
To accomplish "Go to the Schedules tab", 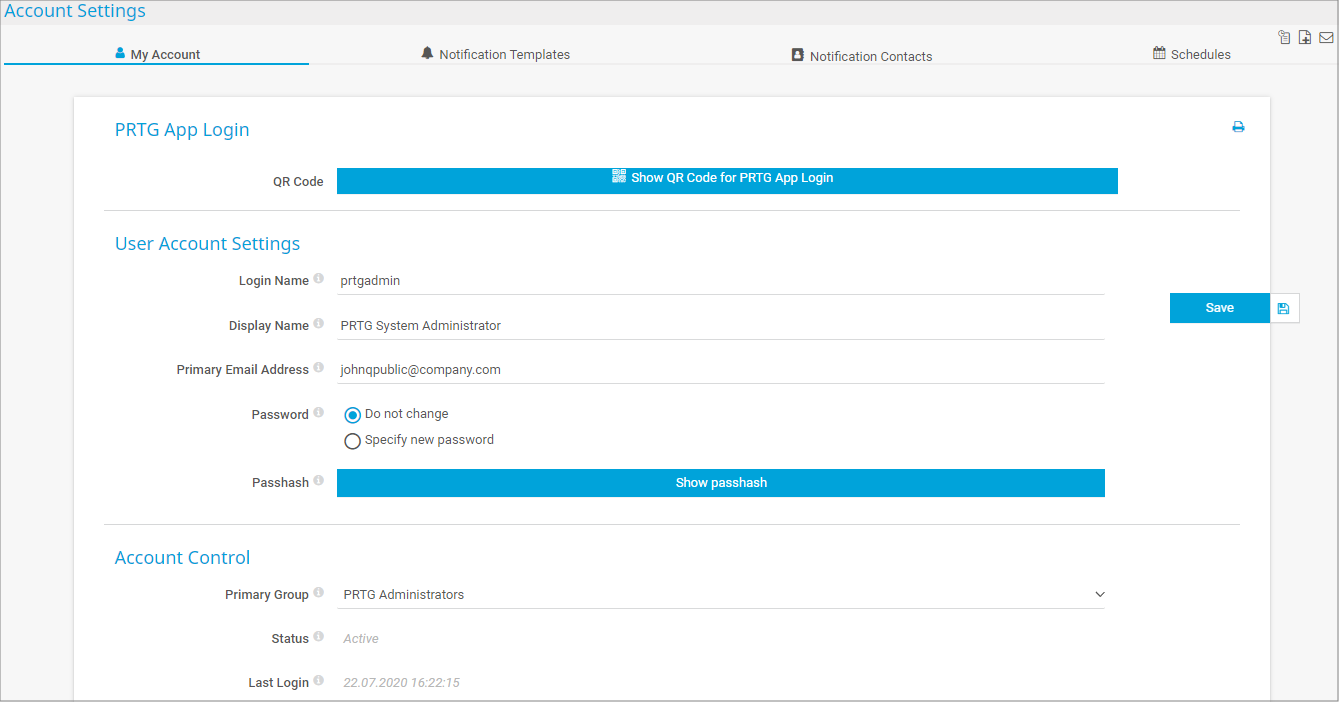I will (x=1192, y=54).
